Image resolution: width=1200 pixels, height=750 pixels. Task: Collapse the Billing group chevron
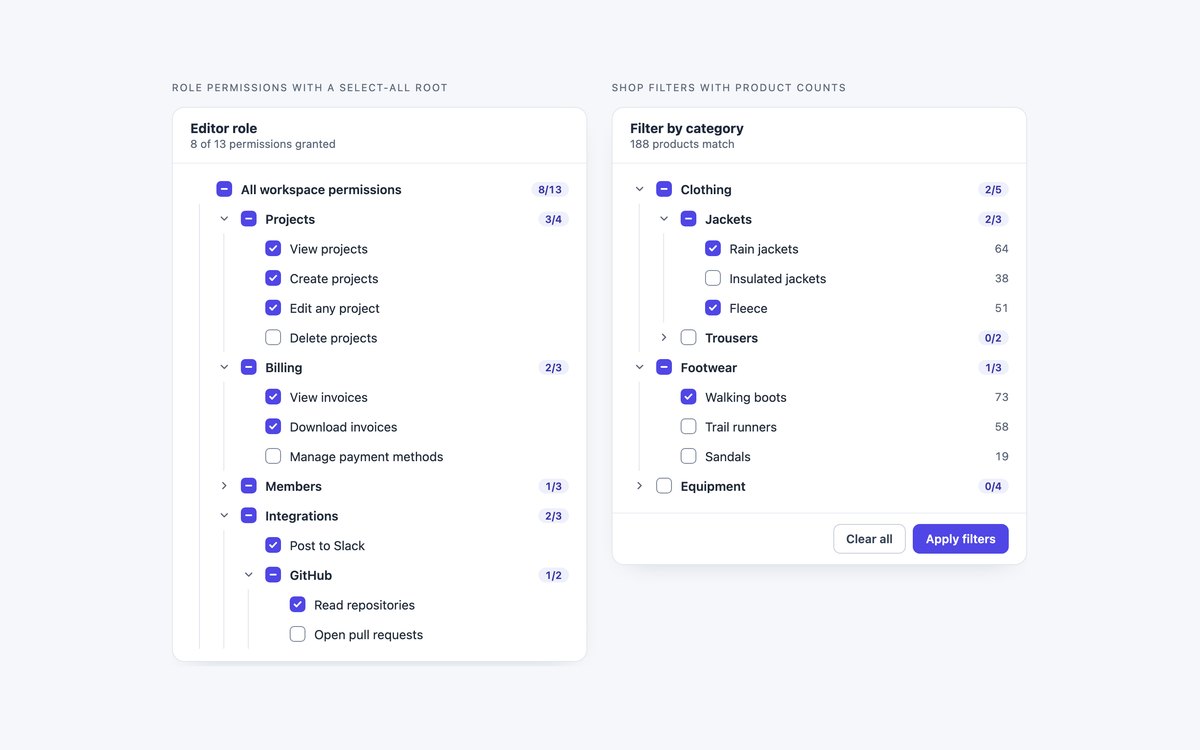224,367
